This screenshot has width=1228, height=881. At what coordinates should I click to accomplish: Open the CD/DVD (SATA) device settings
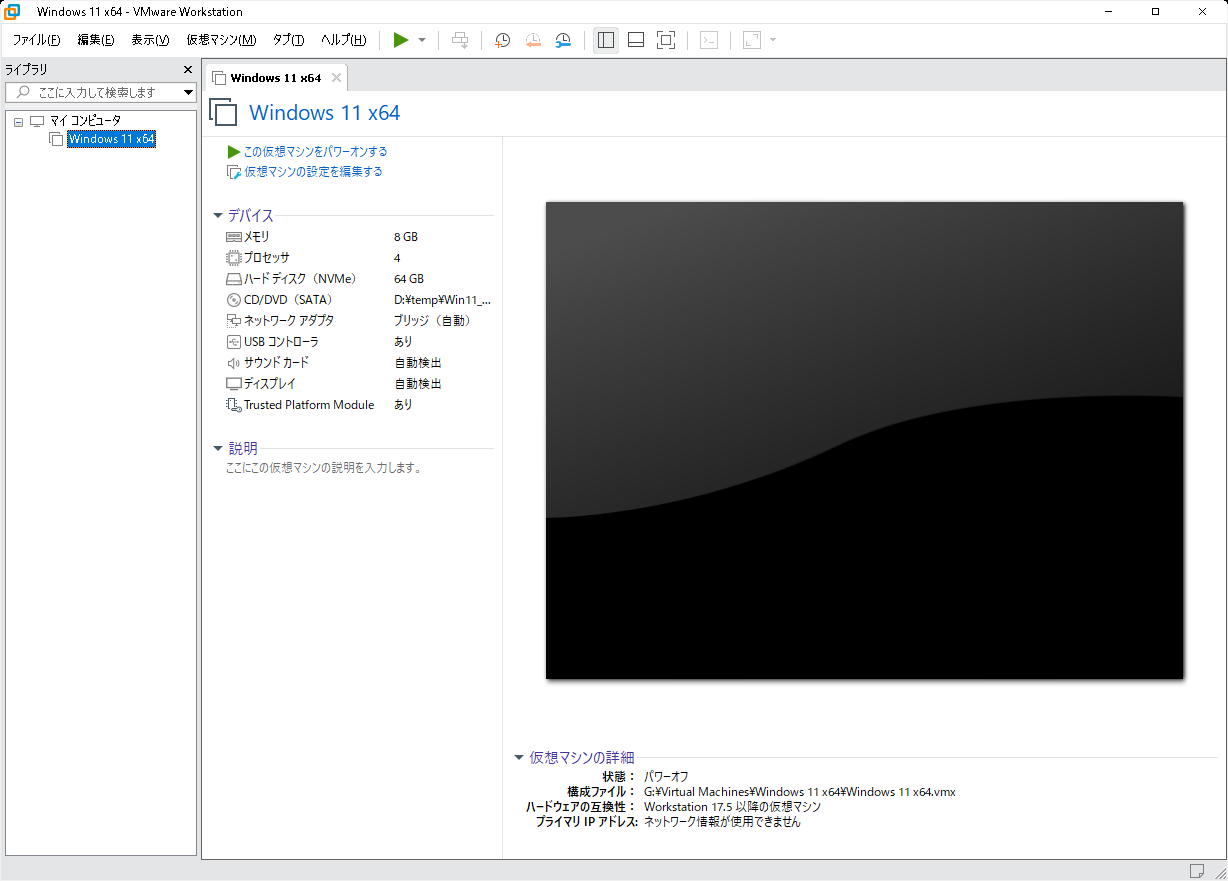pyautogui.click(x=281, y=299)
